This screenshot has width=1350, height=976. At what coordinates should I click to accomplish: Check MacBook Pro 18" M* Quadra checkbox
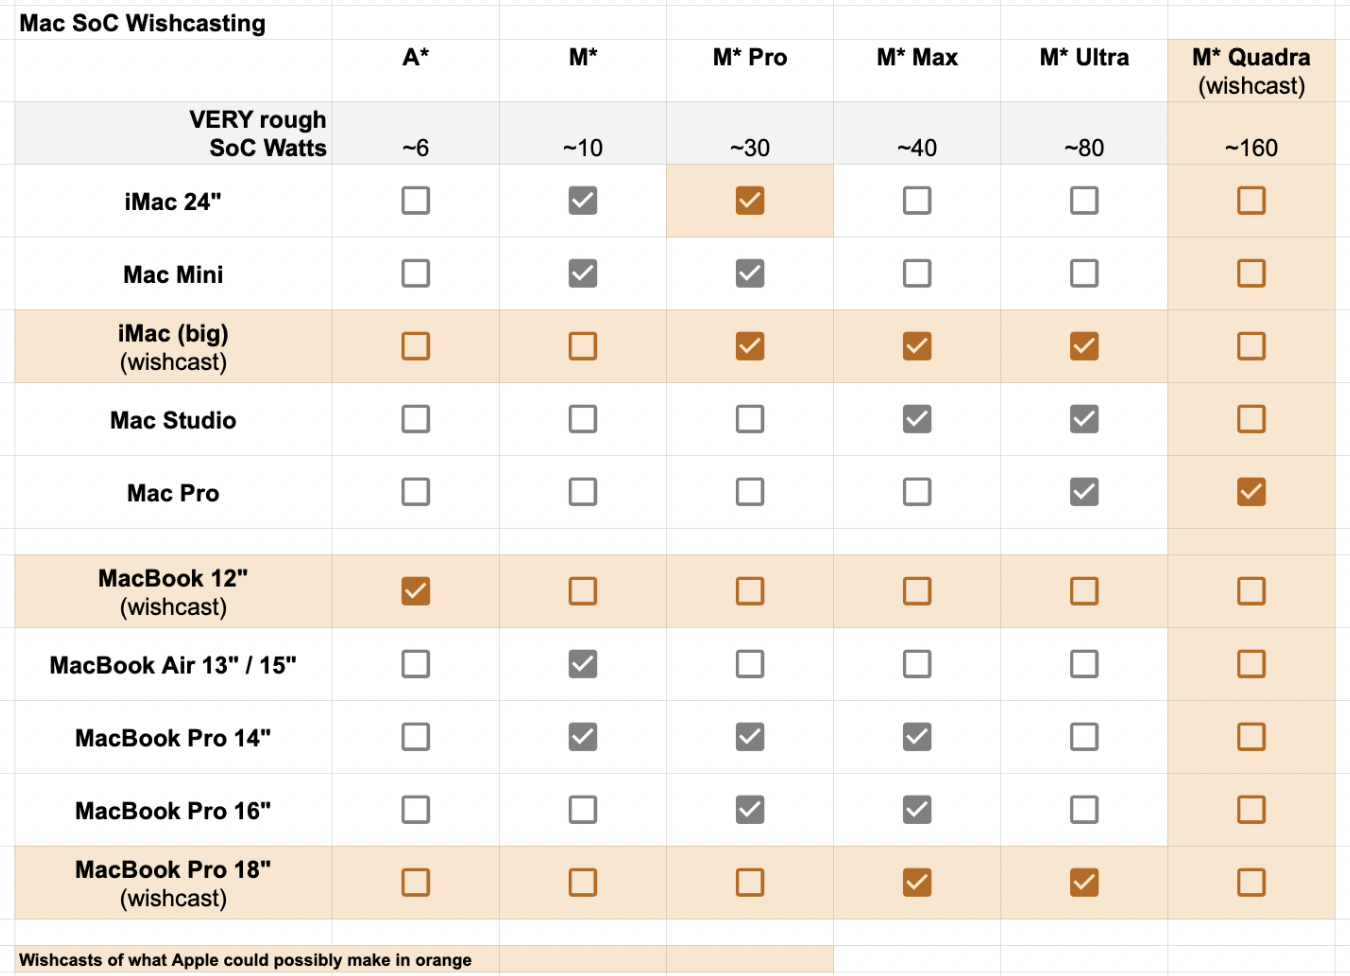click(x=1251, y=883)
